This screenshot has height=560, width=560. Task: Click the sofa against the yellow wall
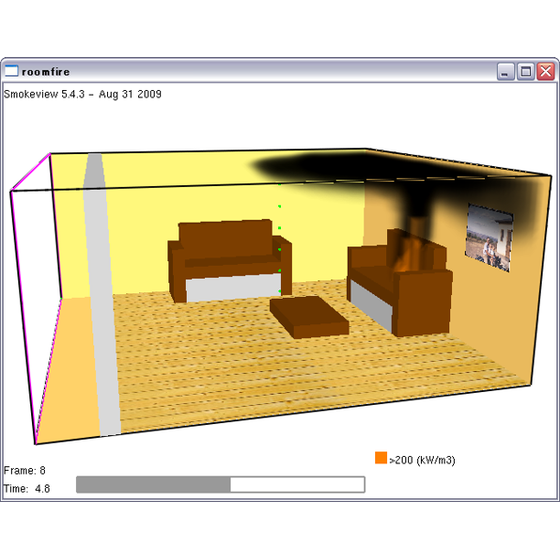coord(230,261)
